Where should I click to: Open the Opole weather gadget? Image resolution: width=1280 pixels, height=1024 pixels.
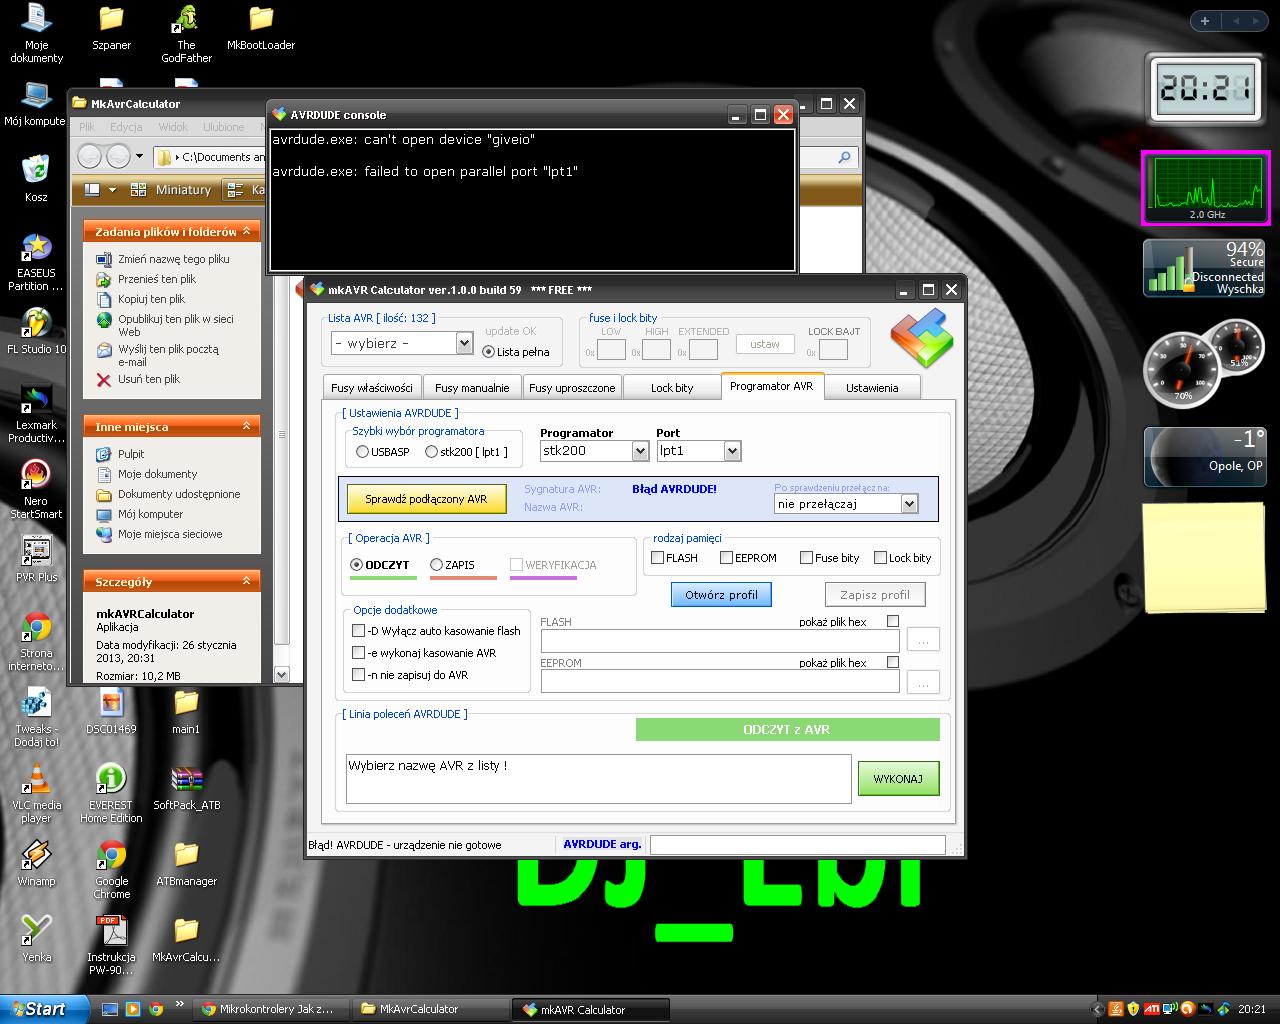click(x=1205, y=457)
